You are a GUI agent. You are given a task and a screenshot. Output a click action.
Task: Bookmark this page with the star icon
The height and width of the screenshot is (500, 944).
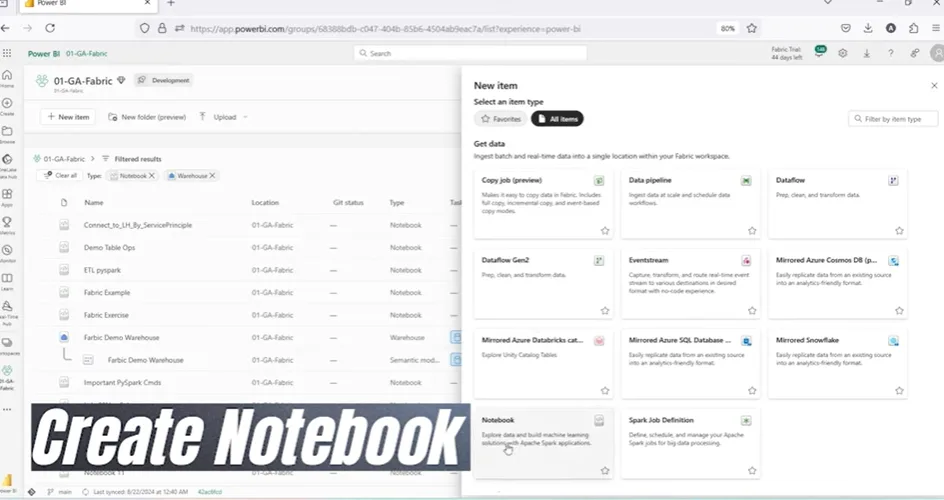pyautogui.click(x=751, y=28)
